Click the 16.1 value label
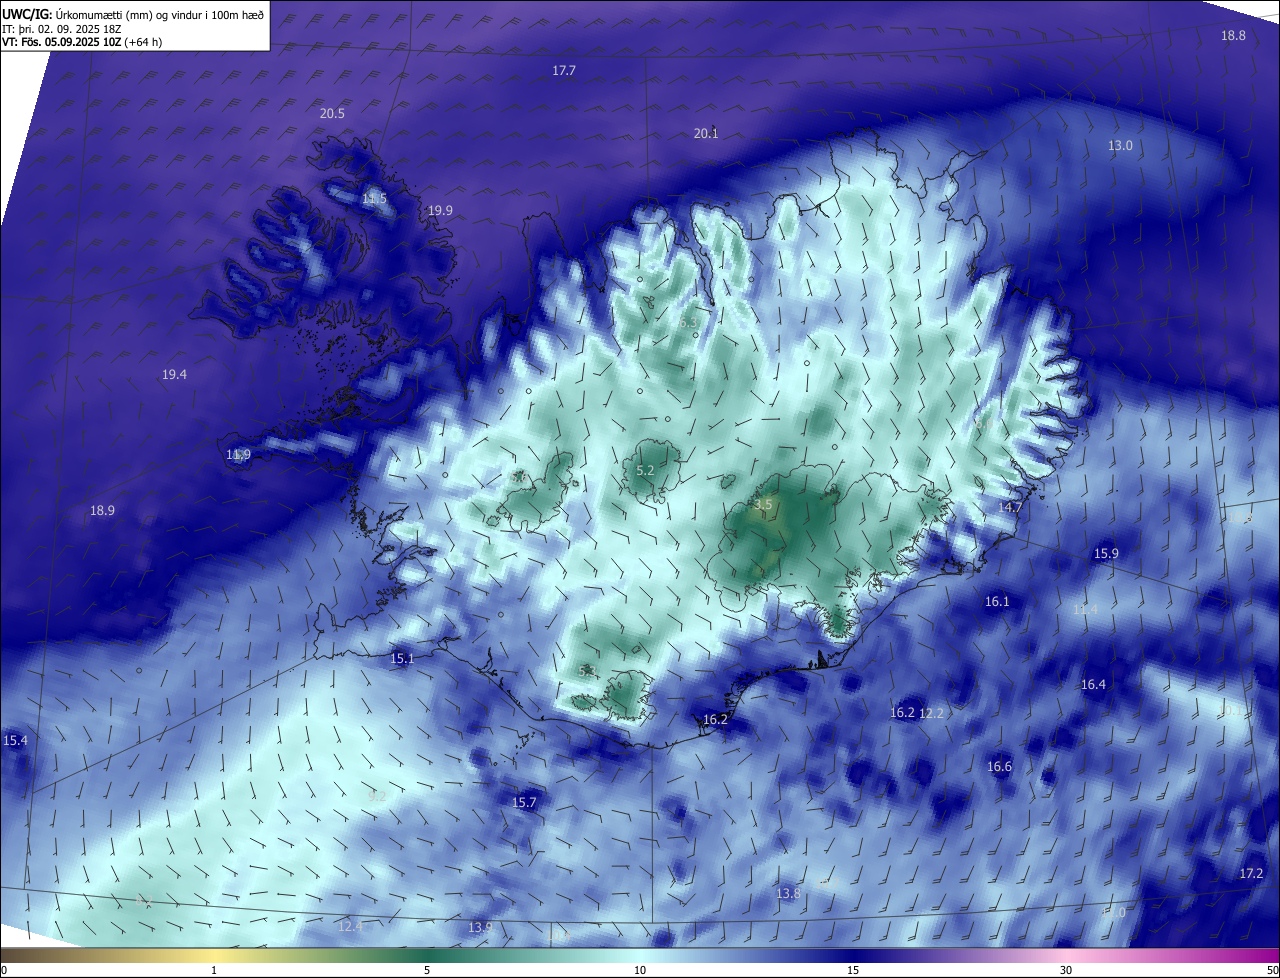The height and width of the screenshot is (978, 1280). point(997,602)
